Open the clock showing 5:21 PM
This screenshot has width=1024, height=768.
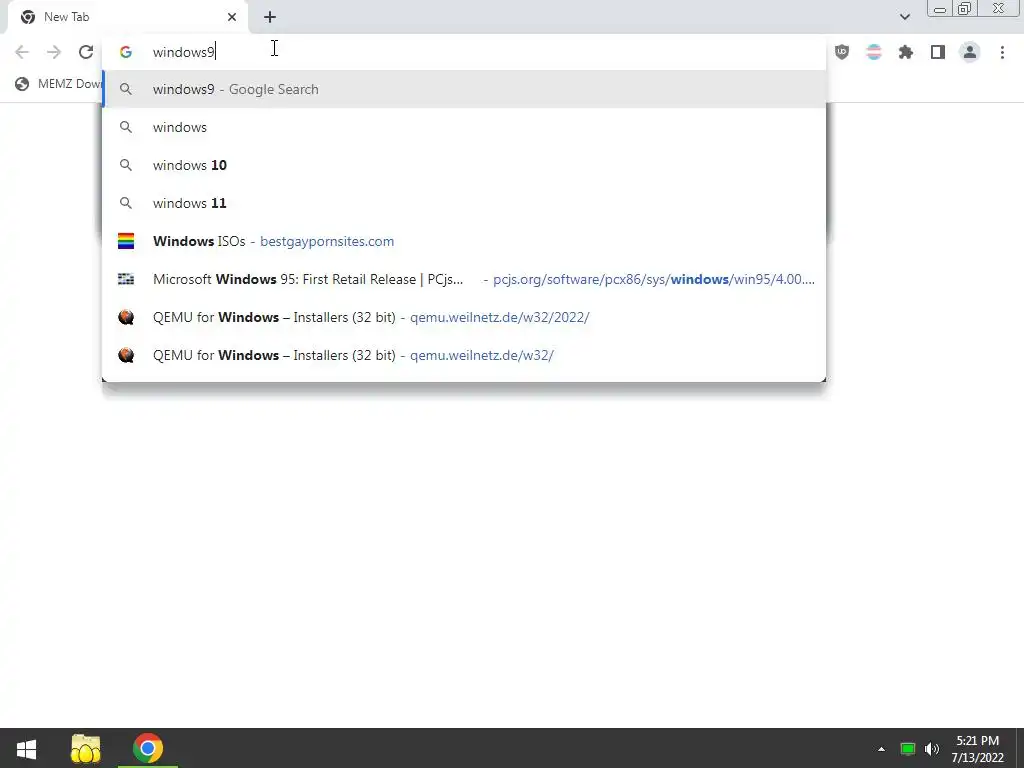[978, 749]
